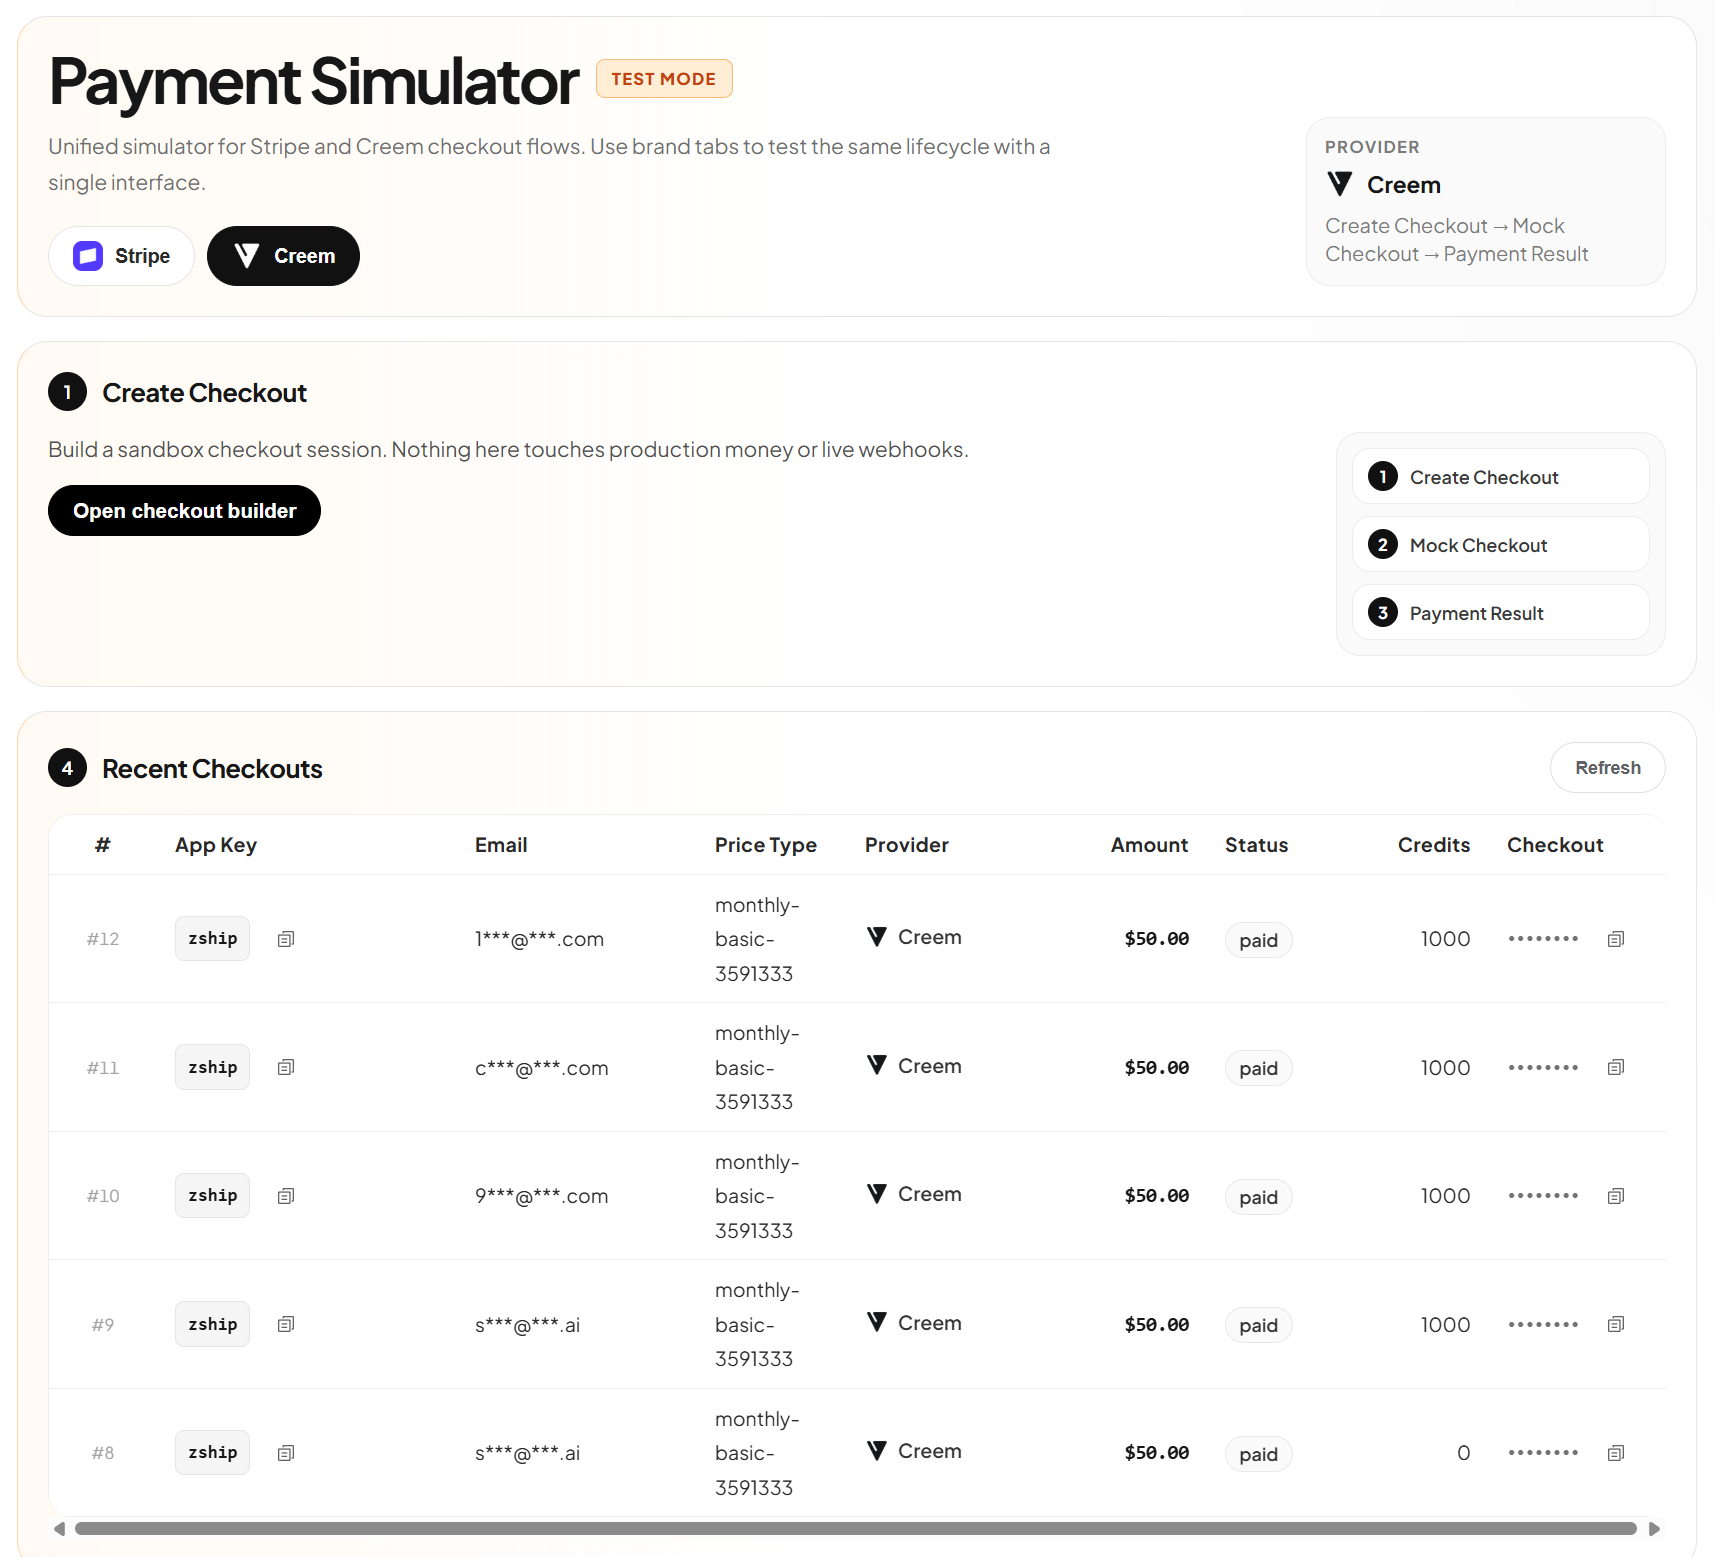1715x1557 pixels.
Task: Click the Provider column header
Action: [907, 845]
